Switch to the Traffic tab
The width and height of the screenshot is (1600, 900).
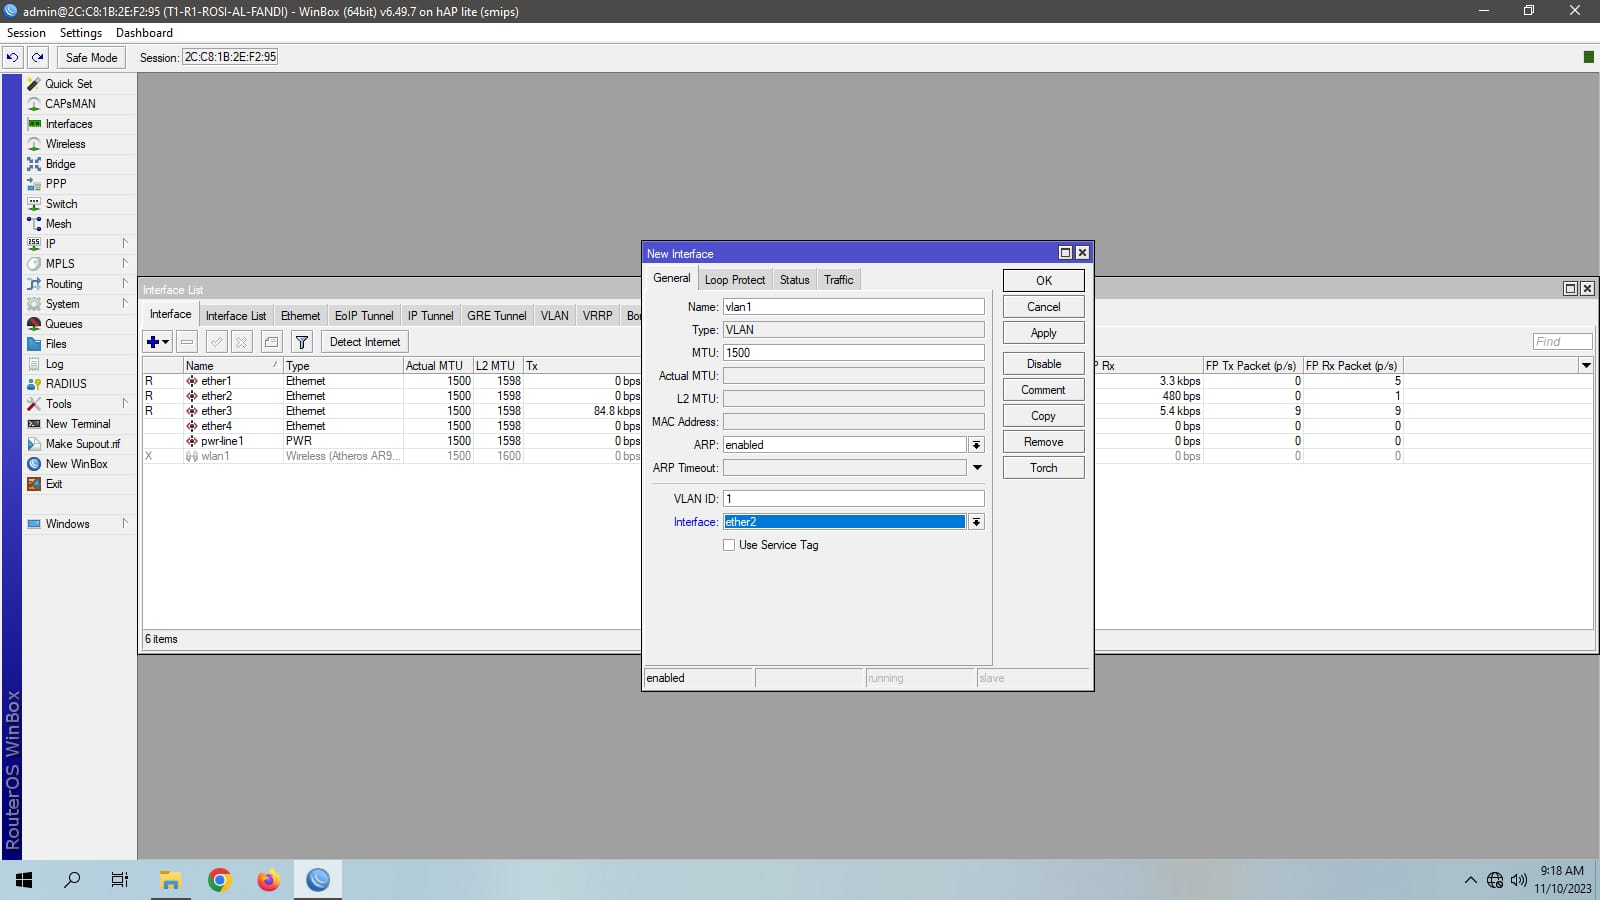click(839, 280)
